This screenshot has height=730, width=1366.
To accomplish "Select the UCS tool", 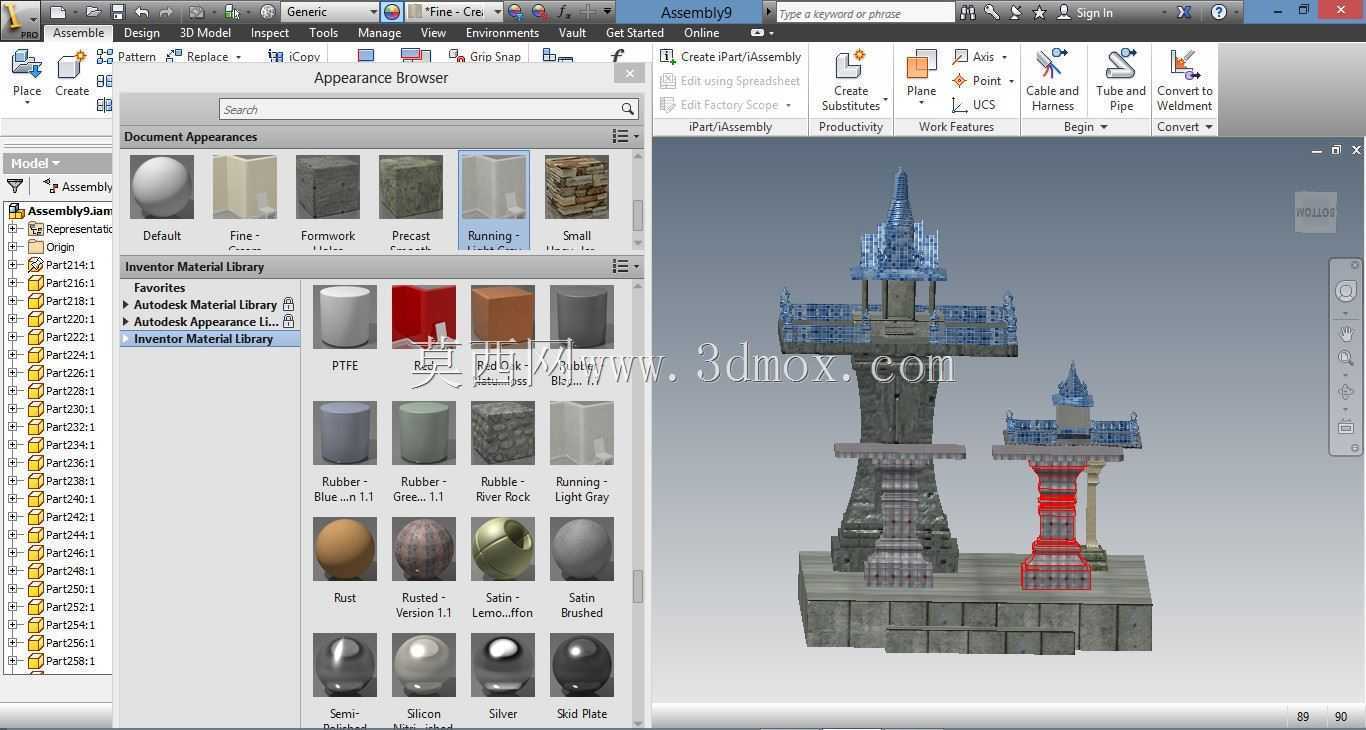I will [975, 105].
